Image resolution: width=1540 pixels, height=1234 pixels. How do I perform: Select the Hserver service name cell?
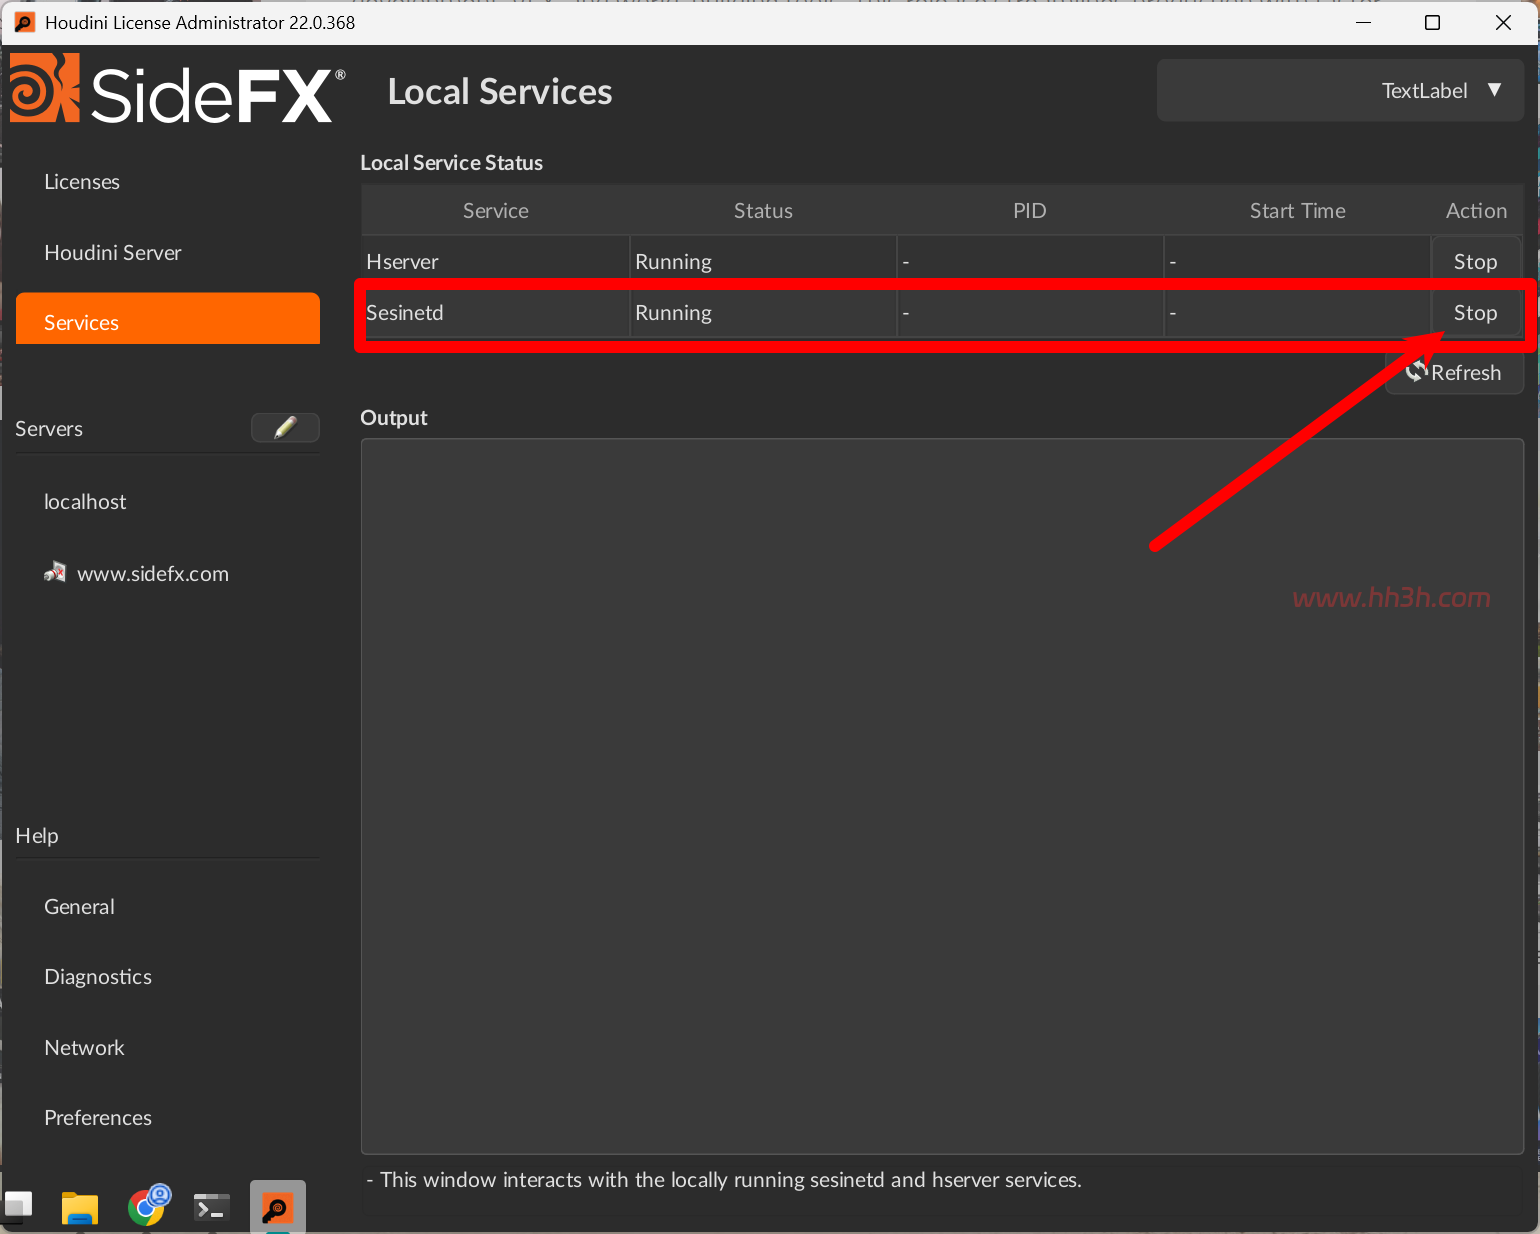tap(496, 262)
